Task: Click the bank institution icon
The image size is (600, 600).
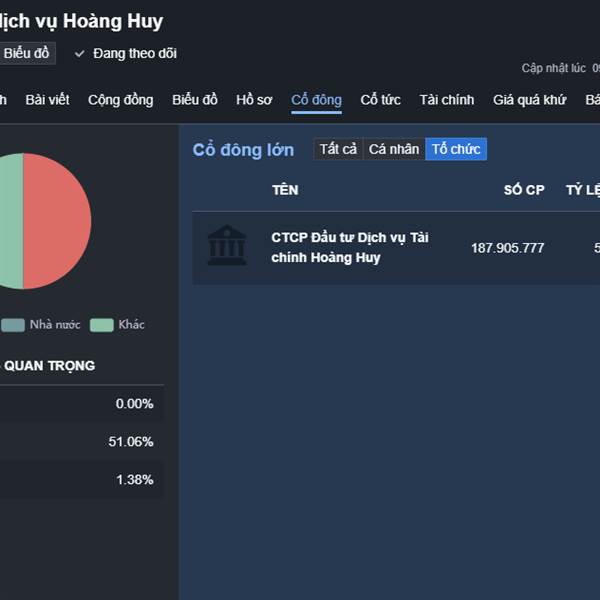Action: (x=227, y=246)
